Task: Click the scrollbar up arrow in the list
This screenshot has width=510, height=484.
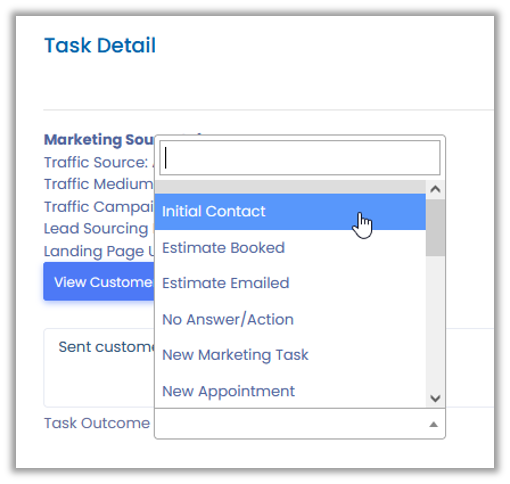Action: point(435,189)
